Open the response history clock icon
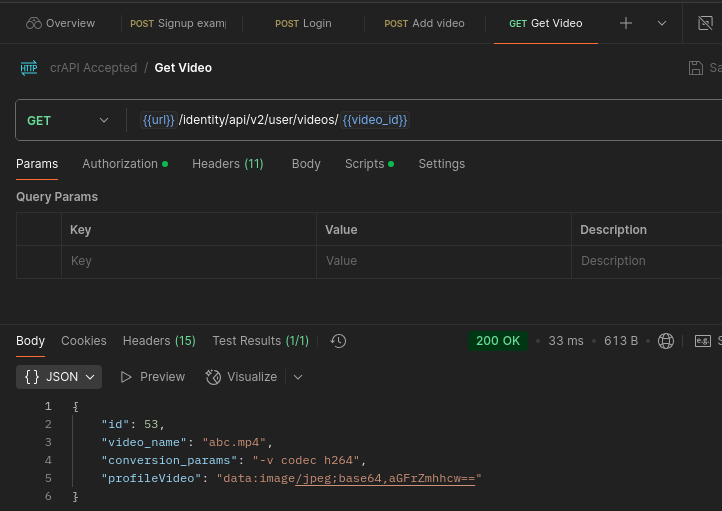 (338, 341)
